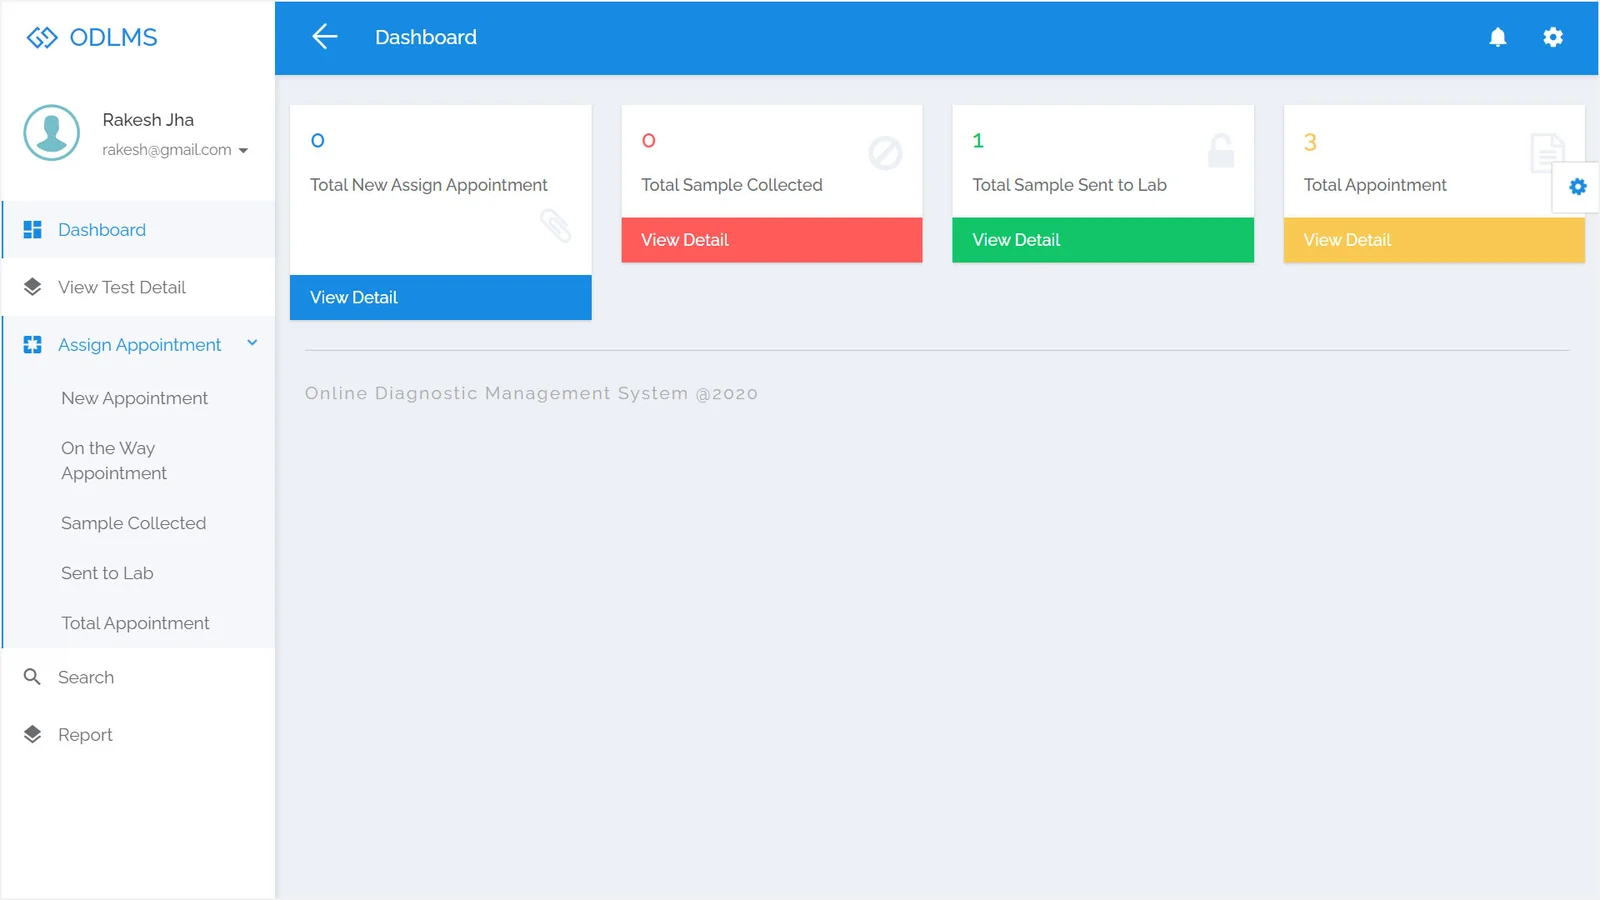Screen dimensions: 1600x900
Task: Click the Search magnifier icon in sidebar
Action: [32, 677]
